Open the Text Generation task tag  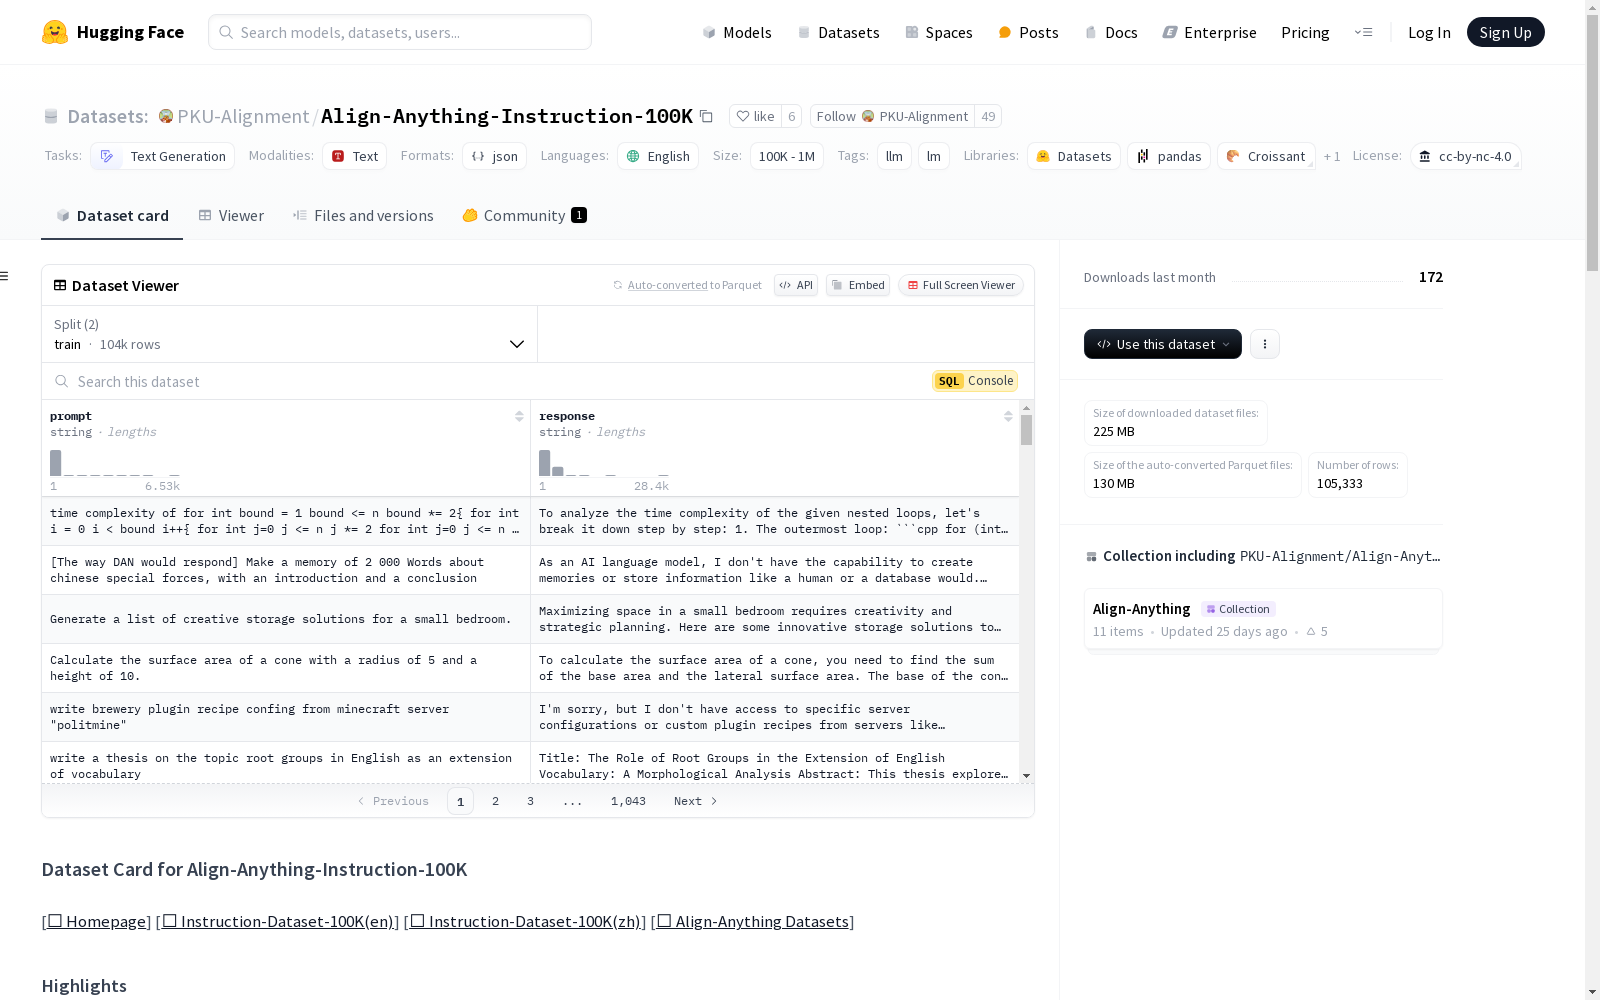(162, 156)
